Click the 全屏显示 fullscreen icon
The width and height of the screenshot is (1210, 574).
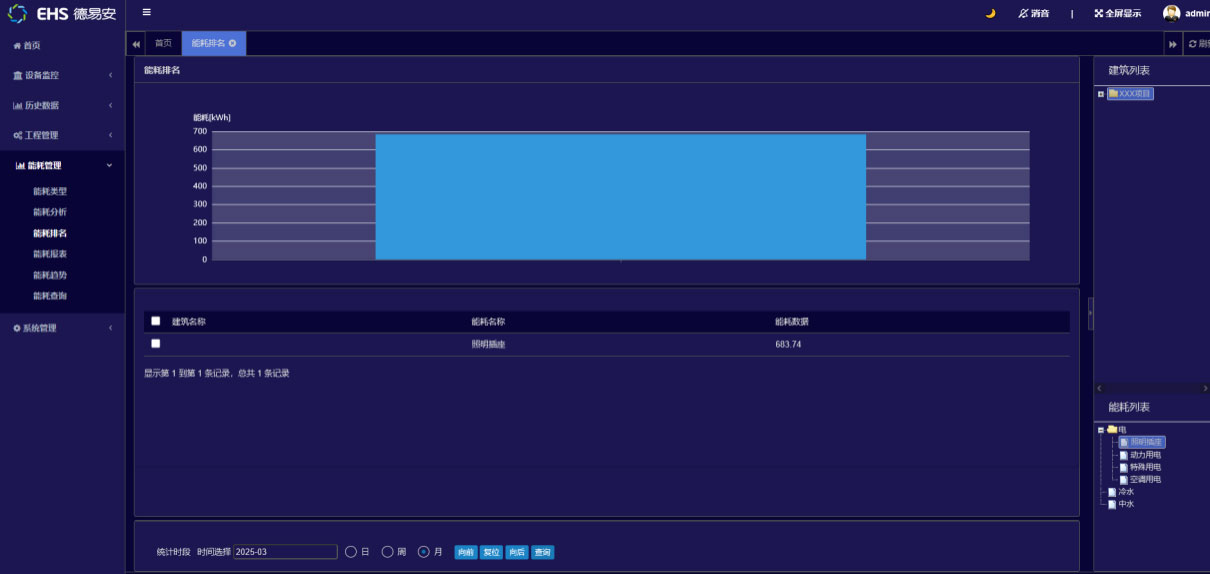coord(1099,14)
